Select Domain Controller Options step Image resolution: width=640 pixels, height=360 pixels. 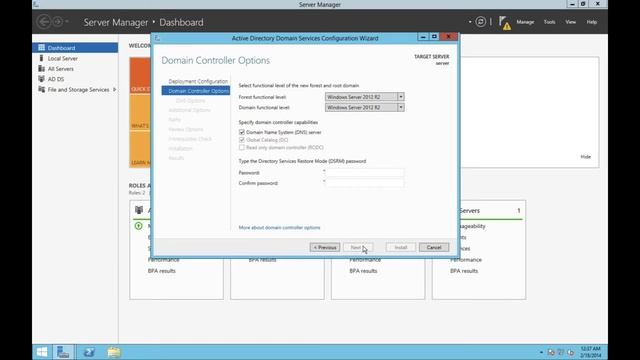[x=196, y=91]
